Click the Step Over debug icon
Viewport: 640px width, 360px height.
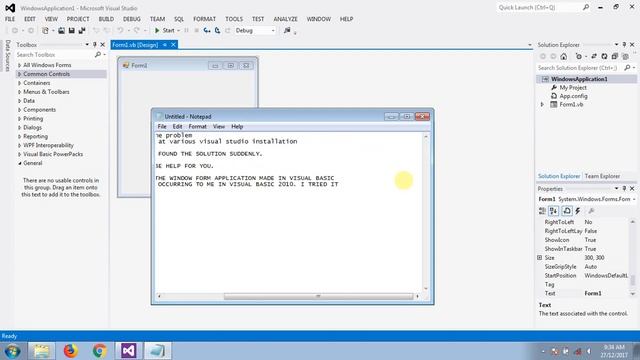[x=218, y=31]
